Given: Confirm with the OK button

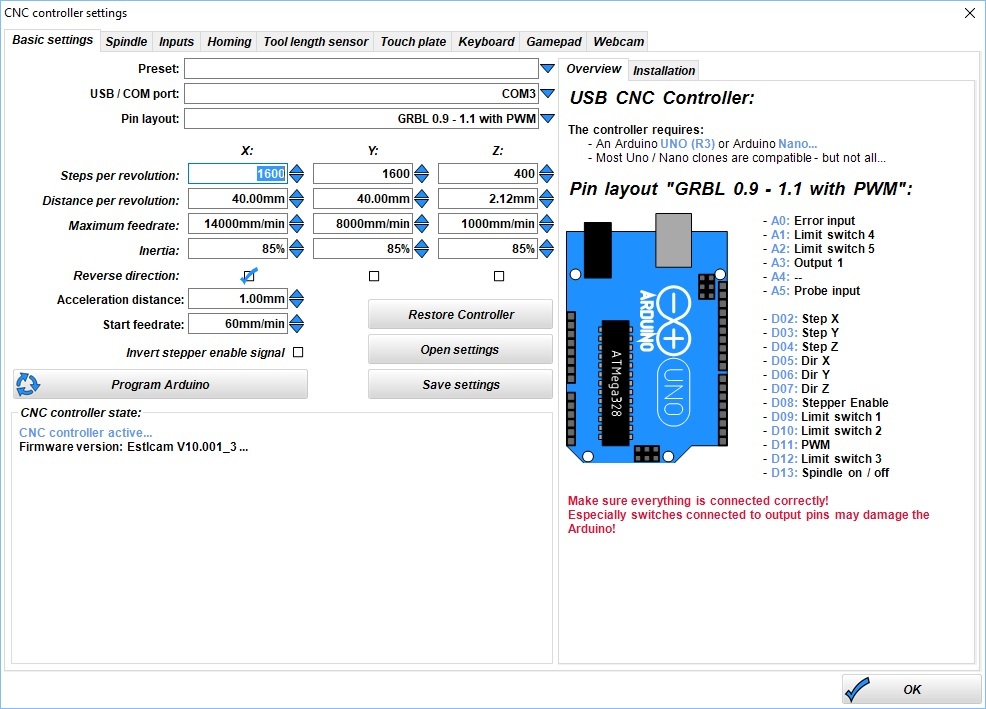Looking at the screenshot, I should (x=912, y=689).
